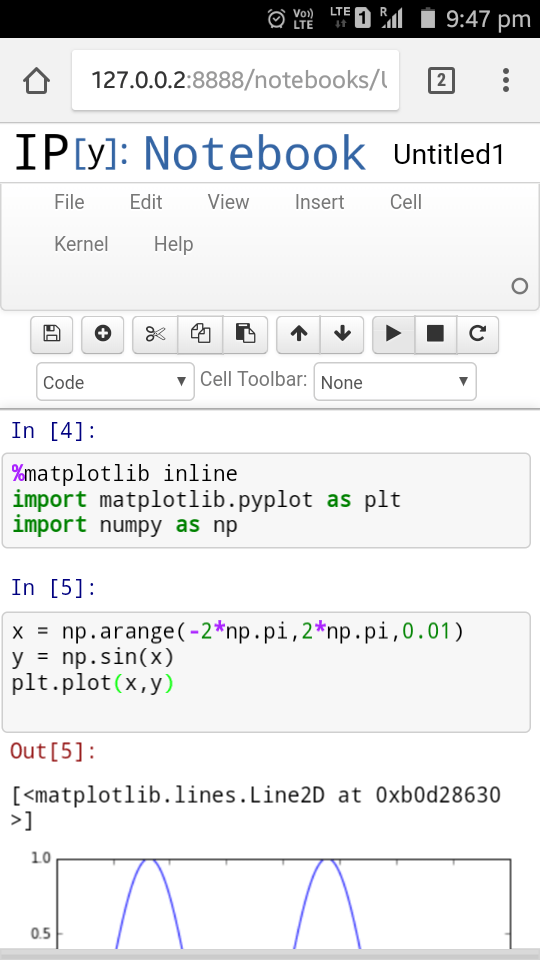The image size is (540, 960).
Task: Open the Cell menu
Action: tap(406, 202)
